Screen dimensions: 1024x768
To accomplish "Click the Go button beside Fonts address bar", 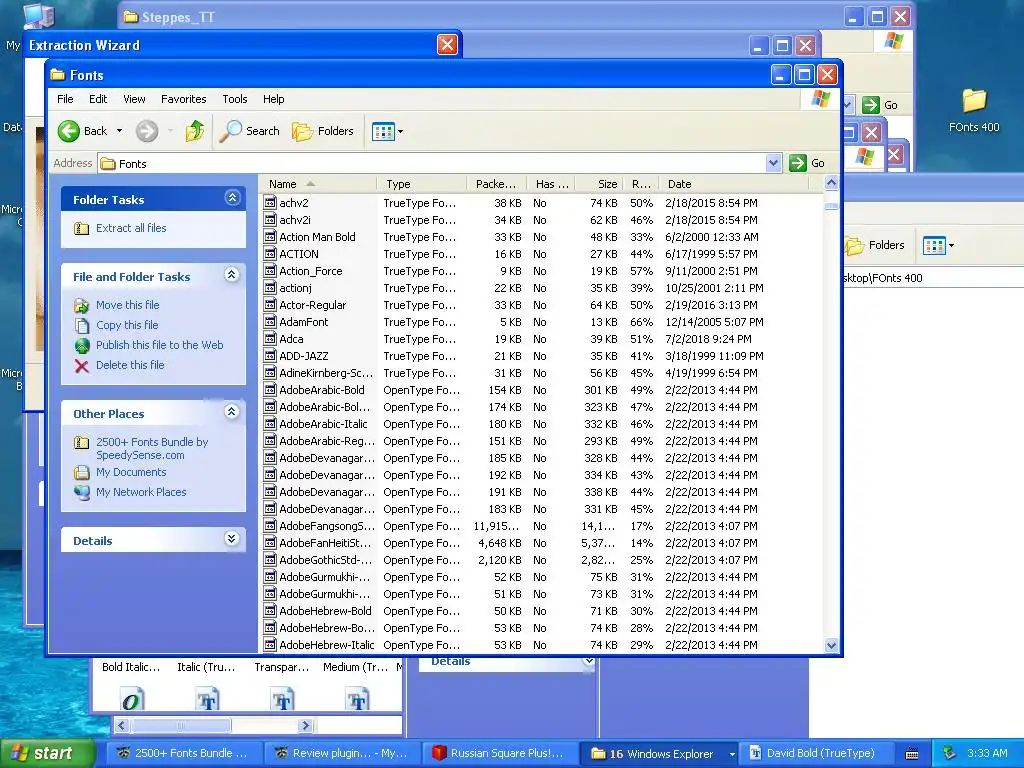I will 807,163.
